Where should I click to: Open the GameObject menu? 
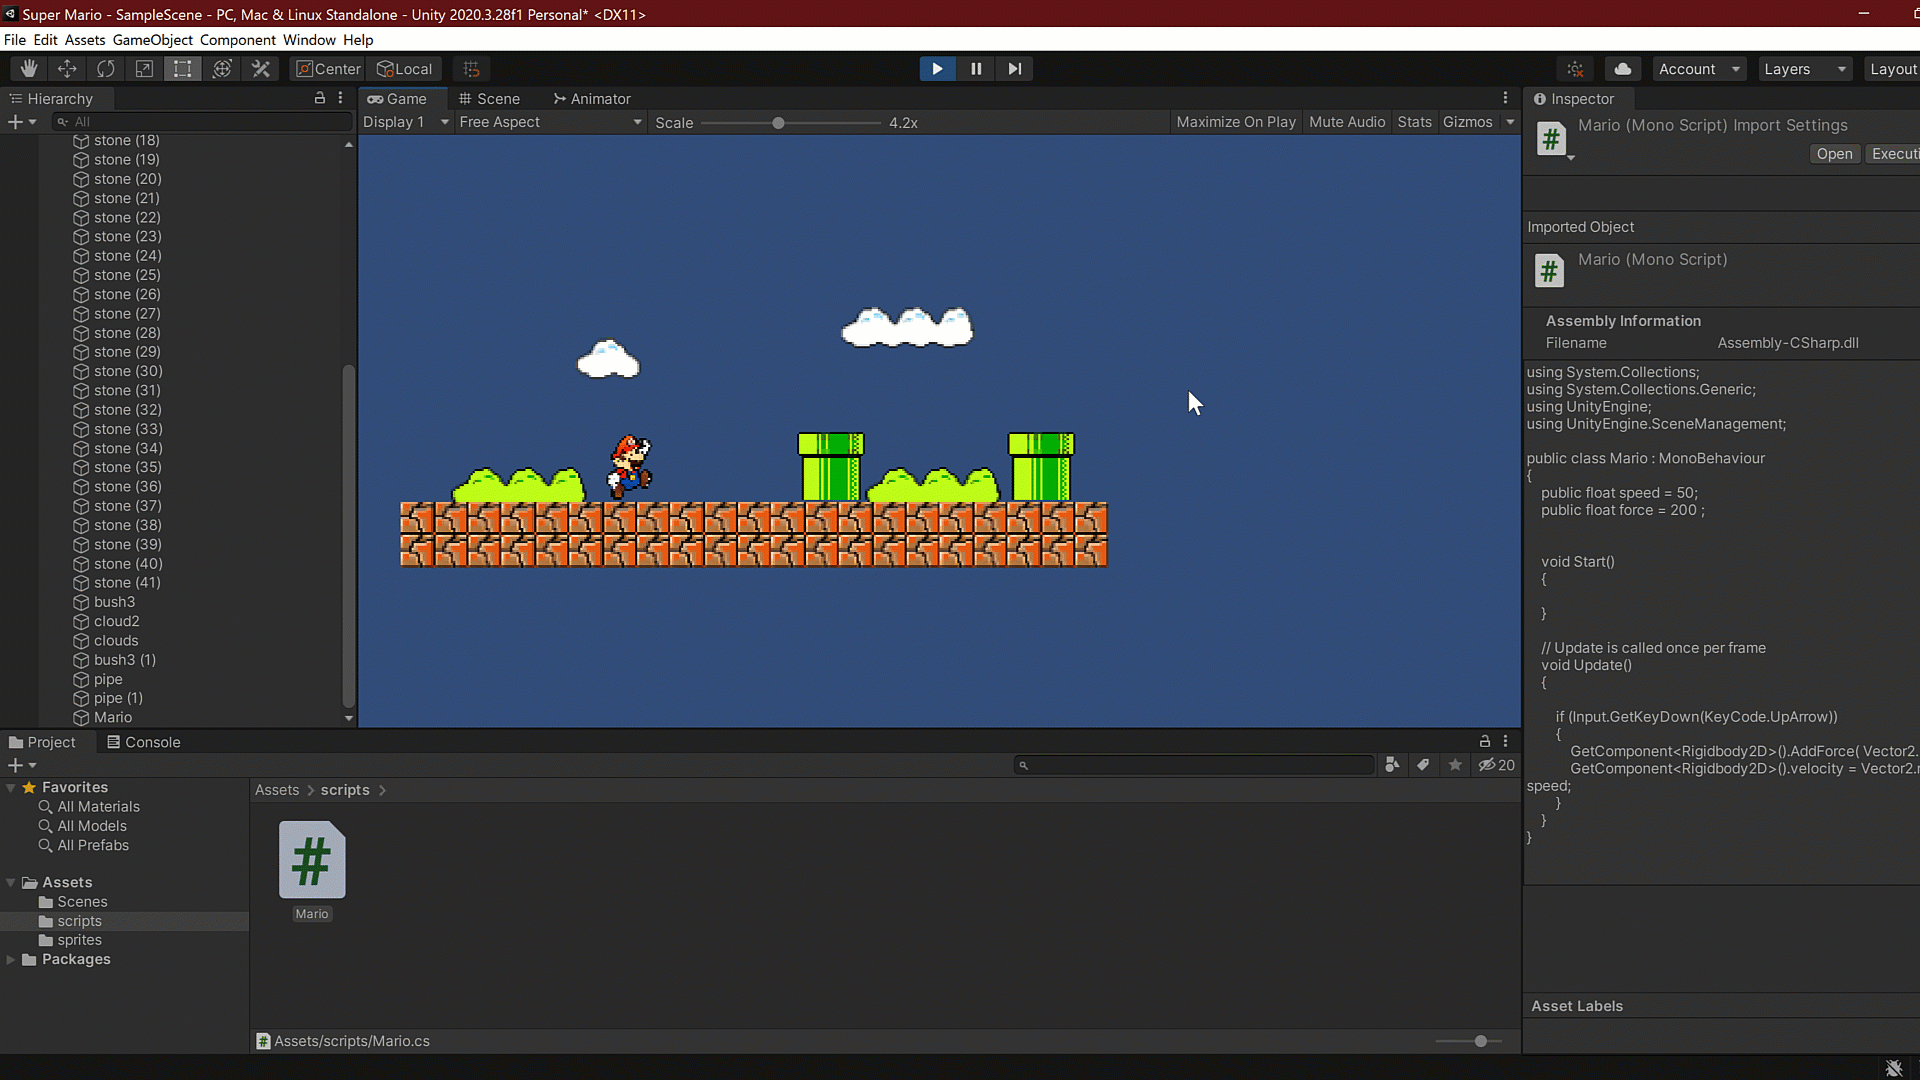[151, 40]
